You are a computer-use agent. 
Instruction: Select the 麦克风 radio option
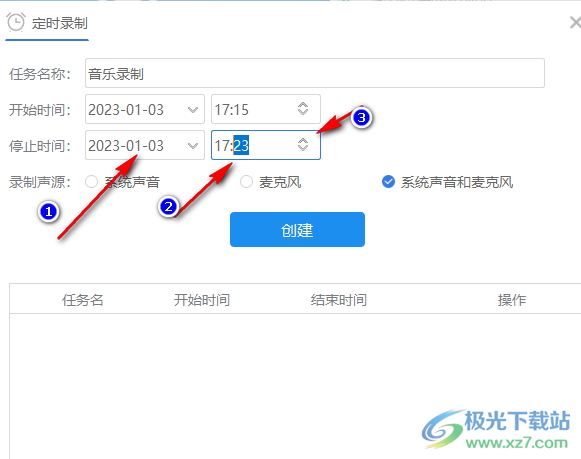point(246,182)
